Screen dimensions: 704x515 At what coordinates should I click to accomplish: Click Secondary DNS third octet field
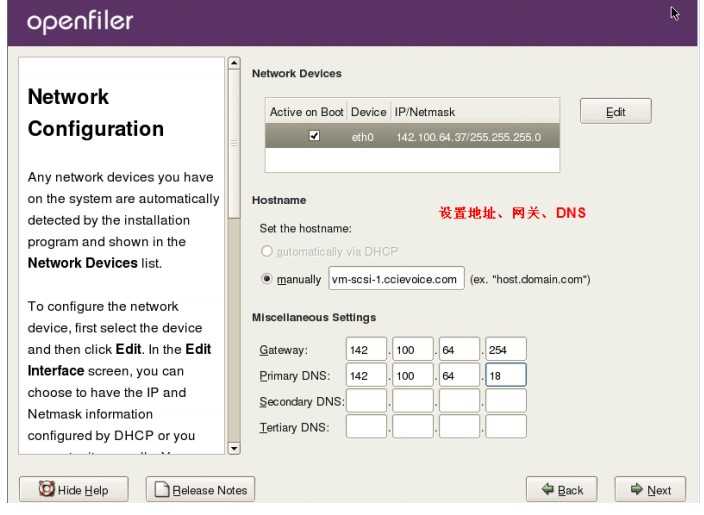tap(459, 401)
